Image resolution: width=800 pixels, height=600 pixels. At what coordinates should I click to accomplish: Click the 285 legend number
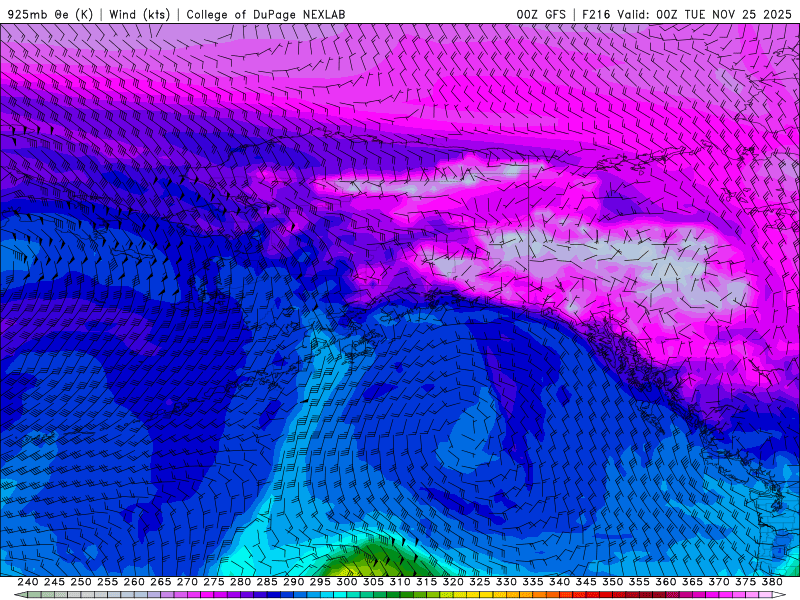point(267,582)
